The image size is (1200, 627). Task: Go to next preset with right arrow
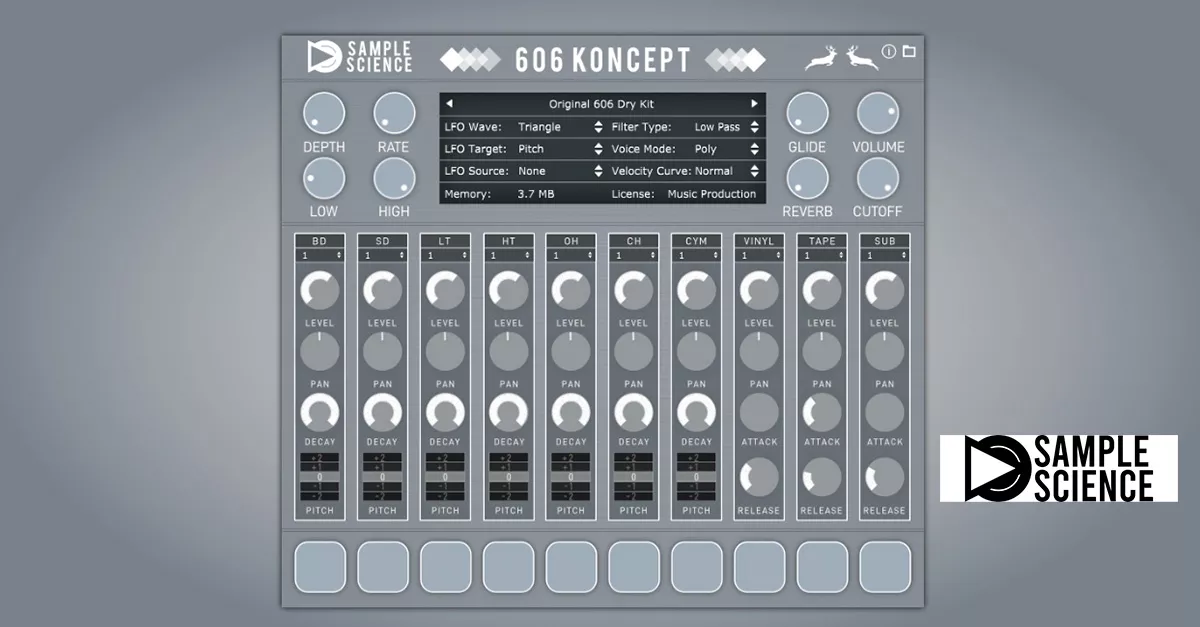click(754, 104)
